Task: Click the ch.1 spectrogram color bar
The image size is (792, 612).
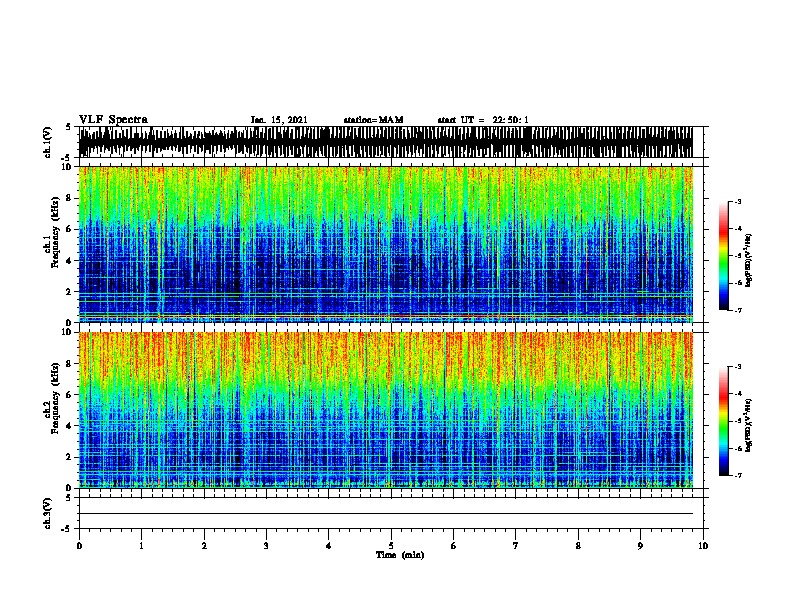Action: pyautogui.click(x=724, y=256)
